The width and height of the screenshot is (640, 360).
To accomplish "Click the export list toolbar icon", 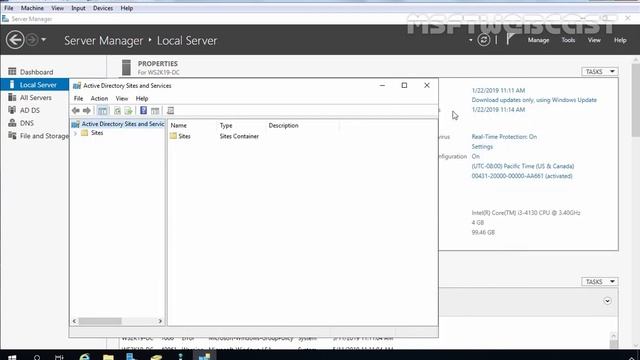I will point(129,111).
